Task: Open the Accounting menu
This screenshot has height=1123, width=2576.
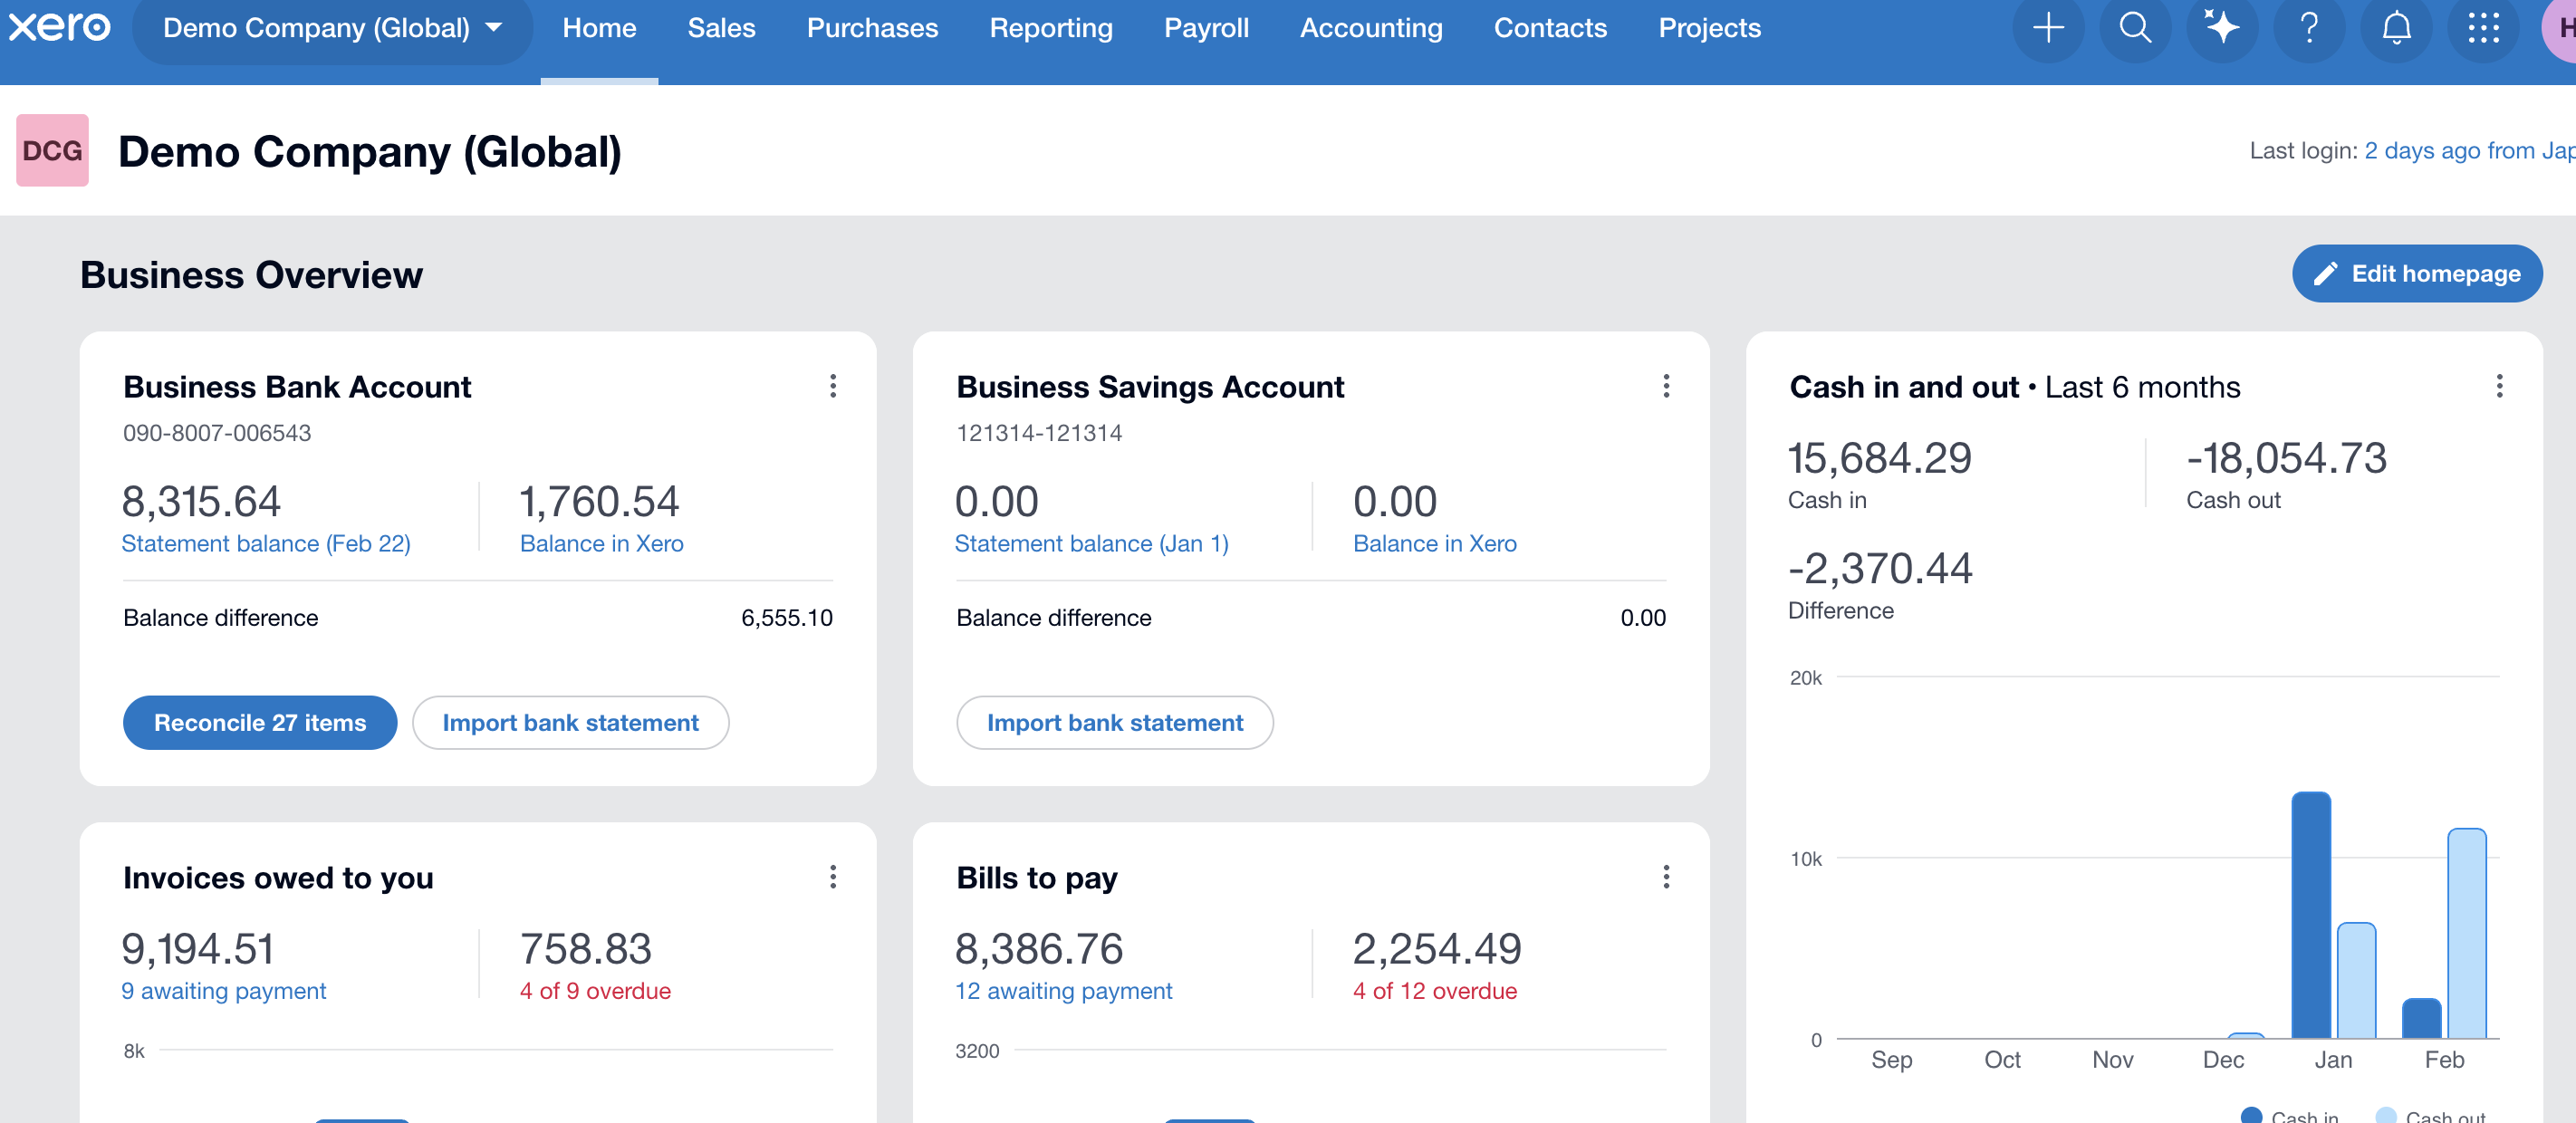Action: click(x=1371, y=28)
